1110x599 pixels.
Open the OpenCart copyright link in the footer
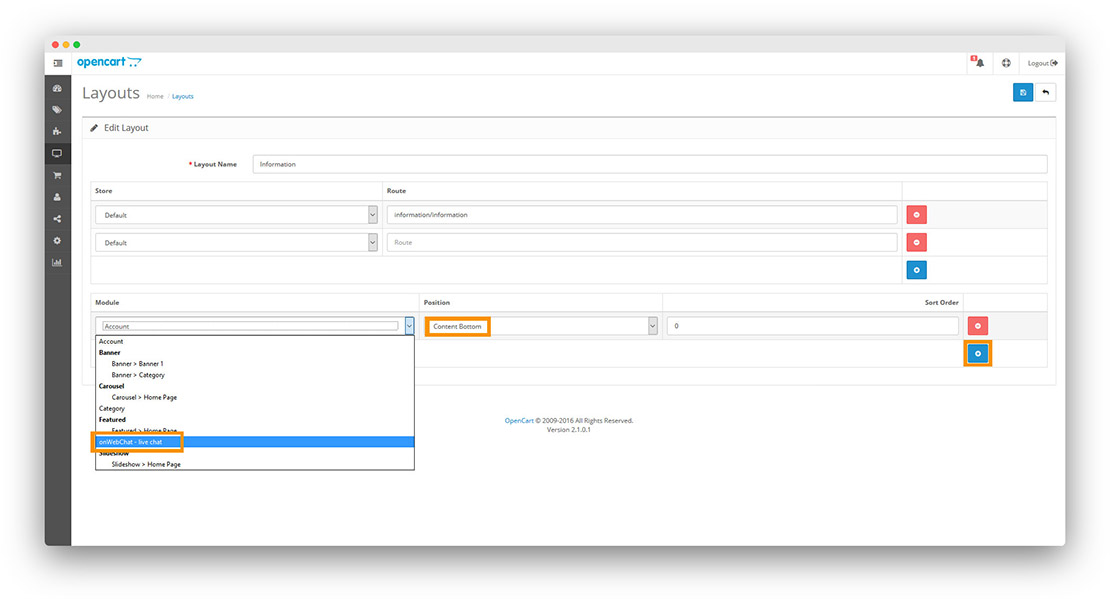coord(520,420)
